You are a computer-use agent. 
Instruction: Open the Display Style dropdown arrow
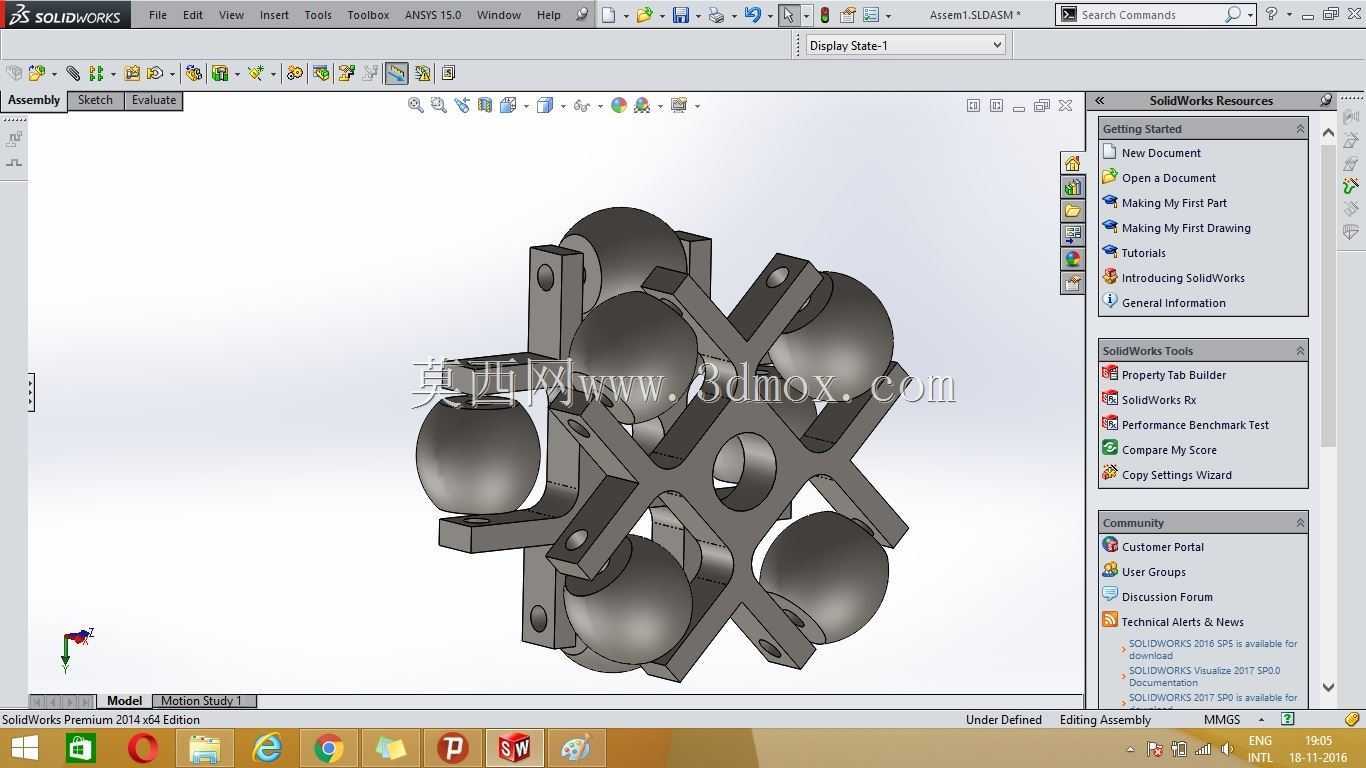[563, 106]
